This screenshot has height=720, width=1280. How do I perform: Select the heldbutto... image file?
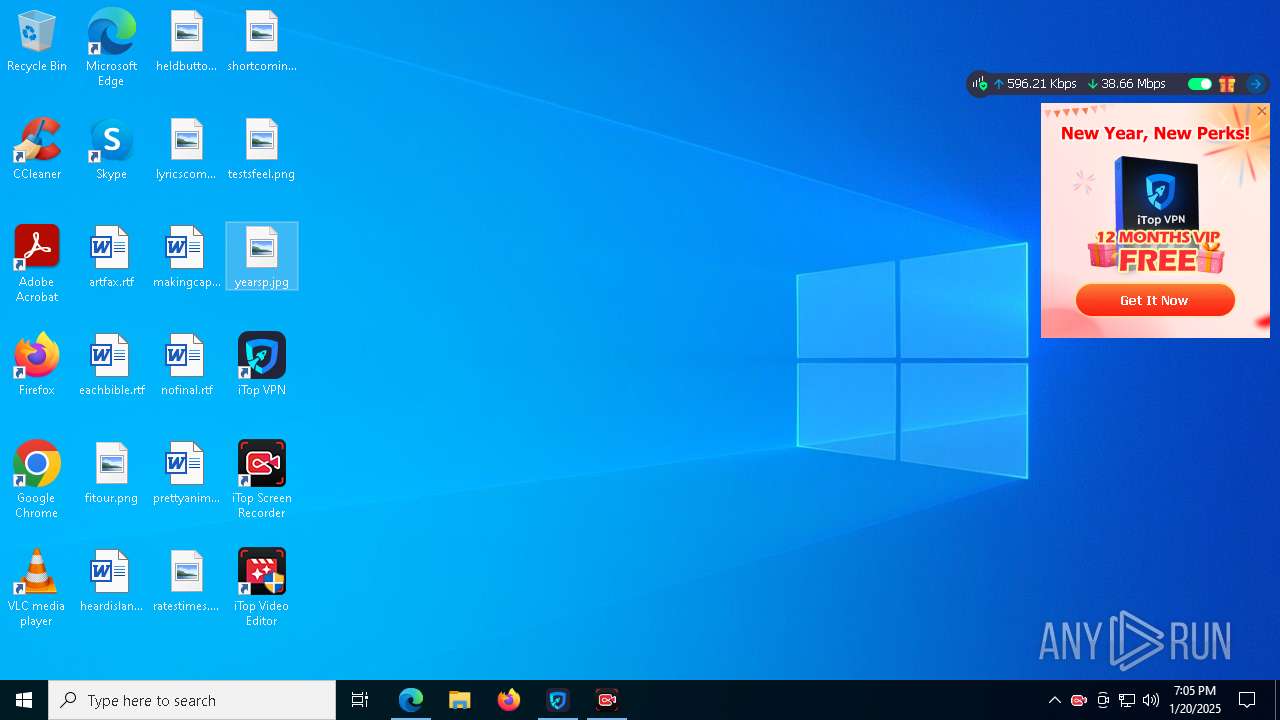tap(187, 42)
